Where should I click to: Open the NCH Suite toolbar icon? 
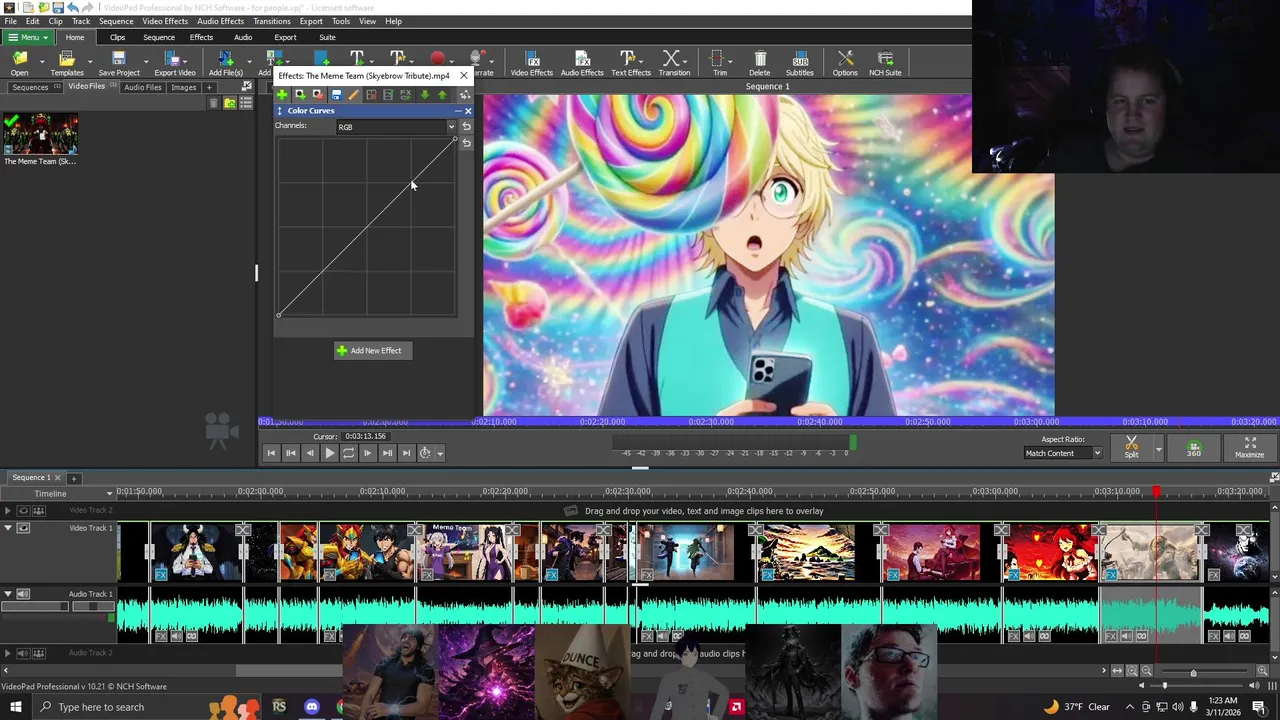[x=885, y=63]
